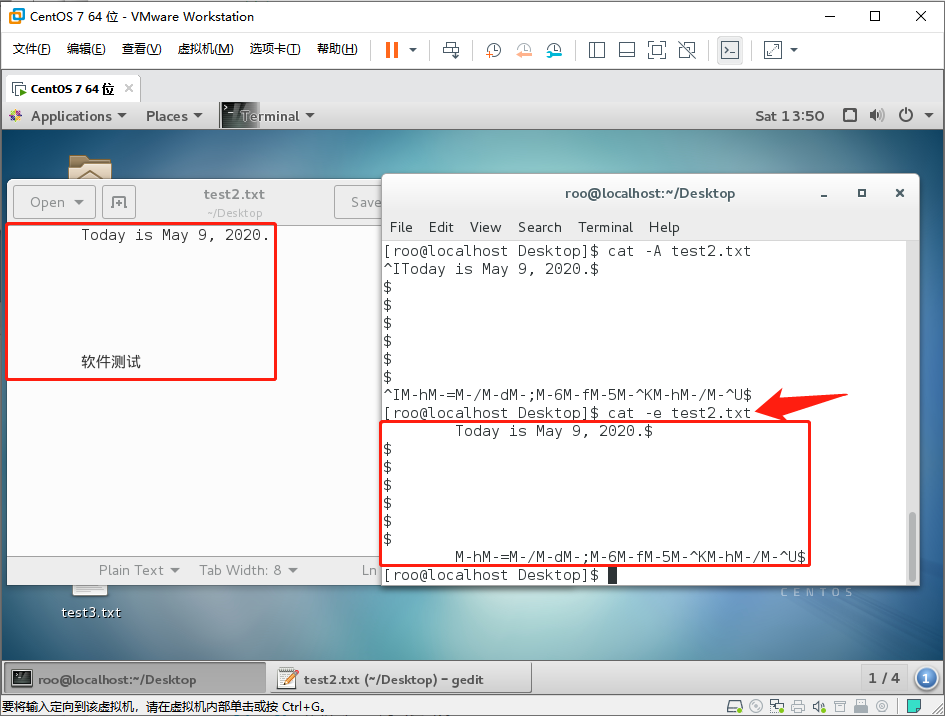Image resolution: width=945 pixels, height=716 pixels.
Task: Revert the VM to its last snapshot
Action: click(x=523, y=50)
